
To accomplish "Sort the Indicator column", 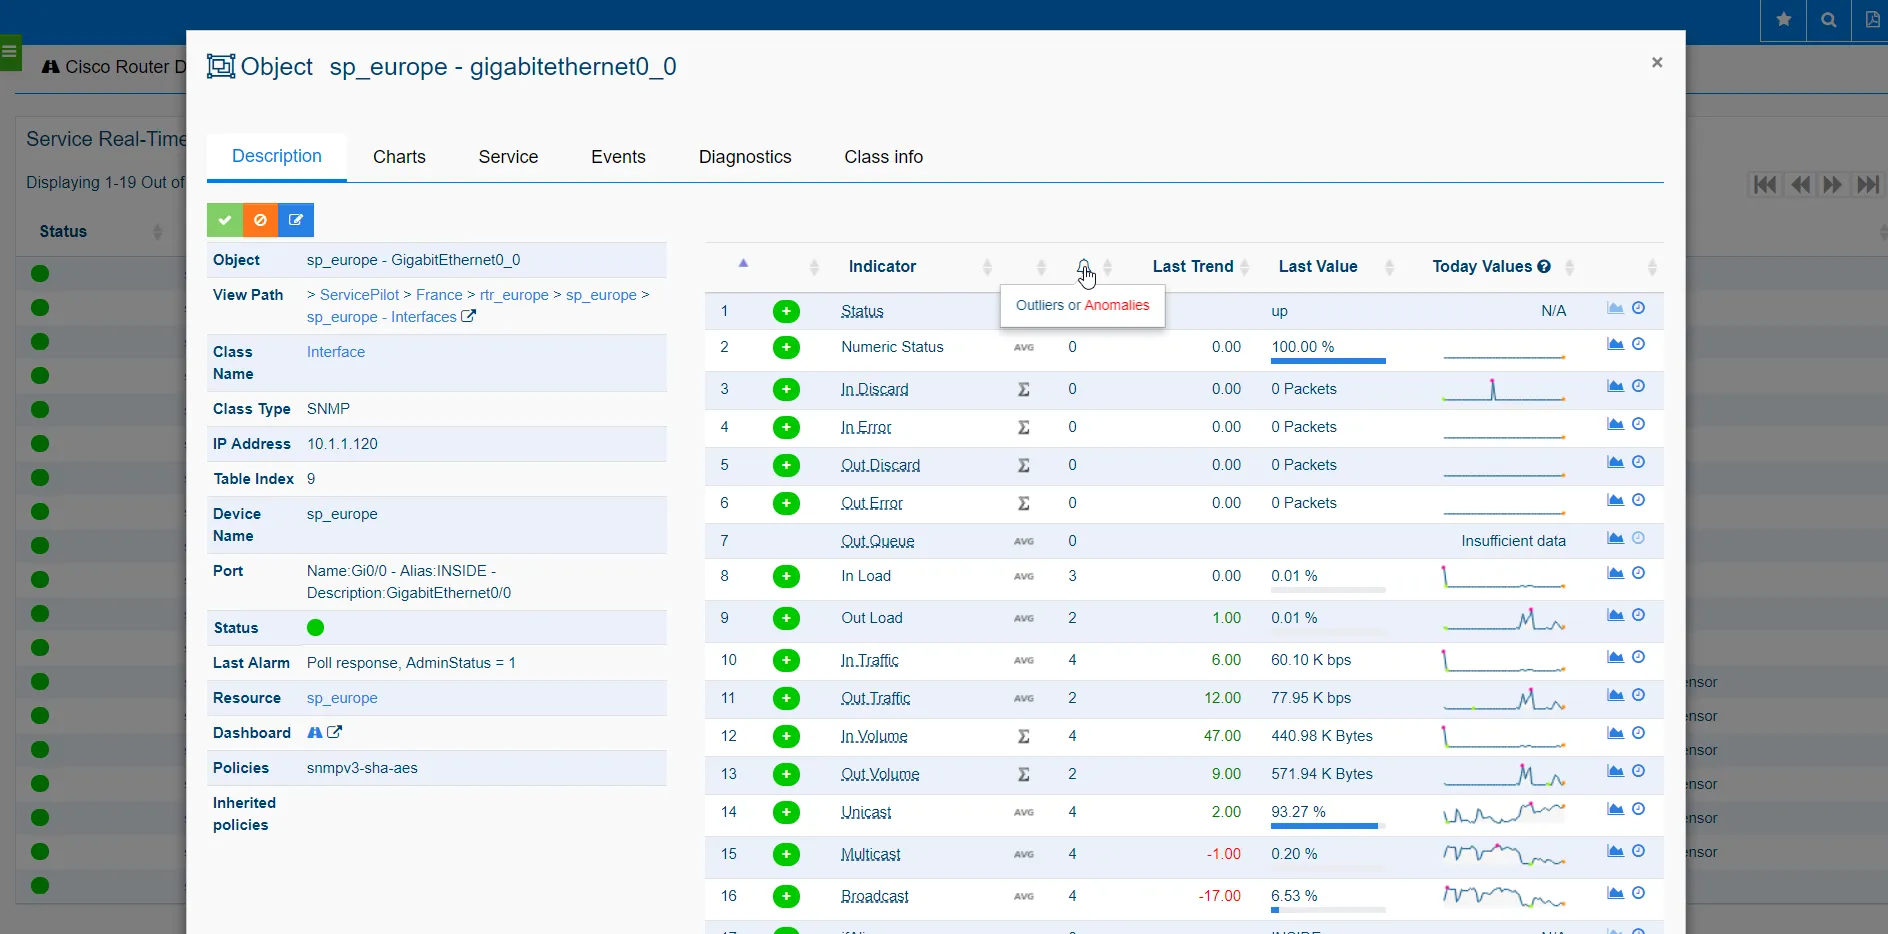I will point(986,267).
